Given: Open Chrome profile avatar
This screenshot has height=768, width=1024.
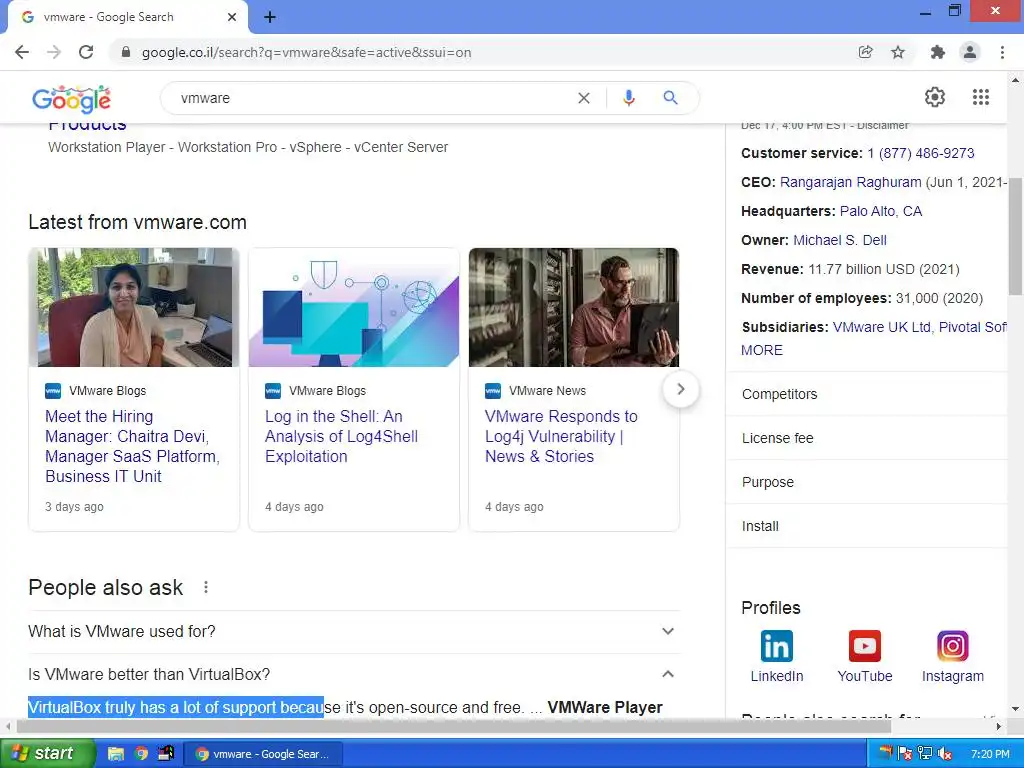Looking at the screenshot, I should coord(970,52).
